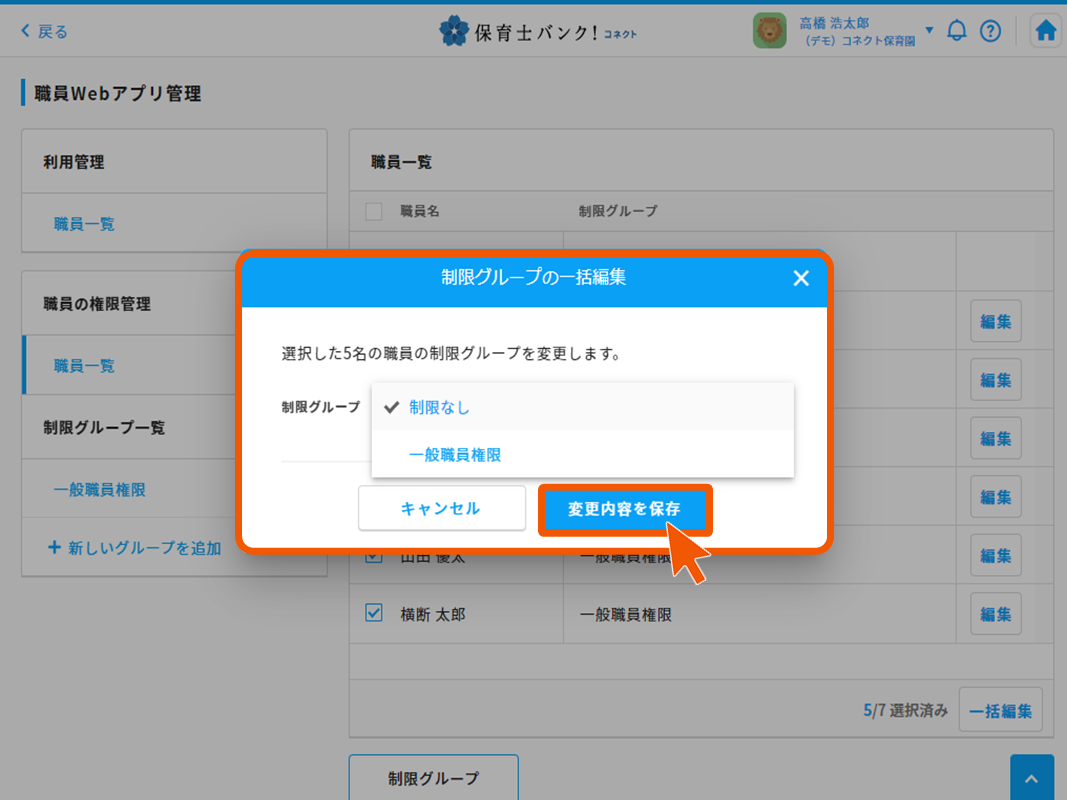Click the lion user avatar
The height and width of the screenshot is (800, 1067).
click(769, 31)
